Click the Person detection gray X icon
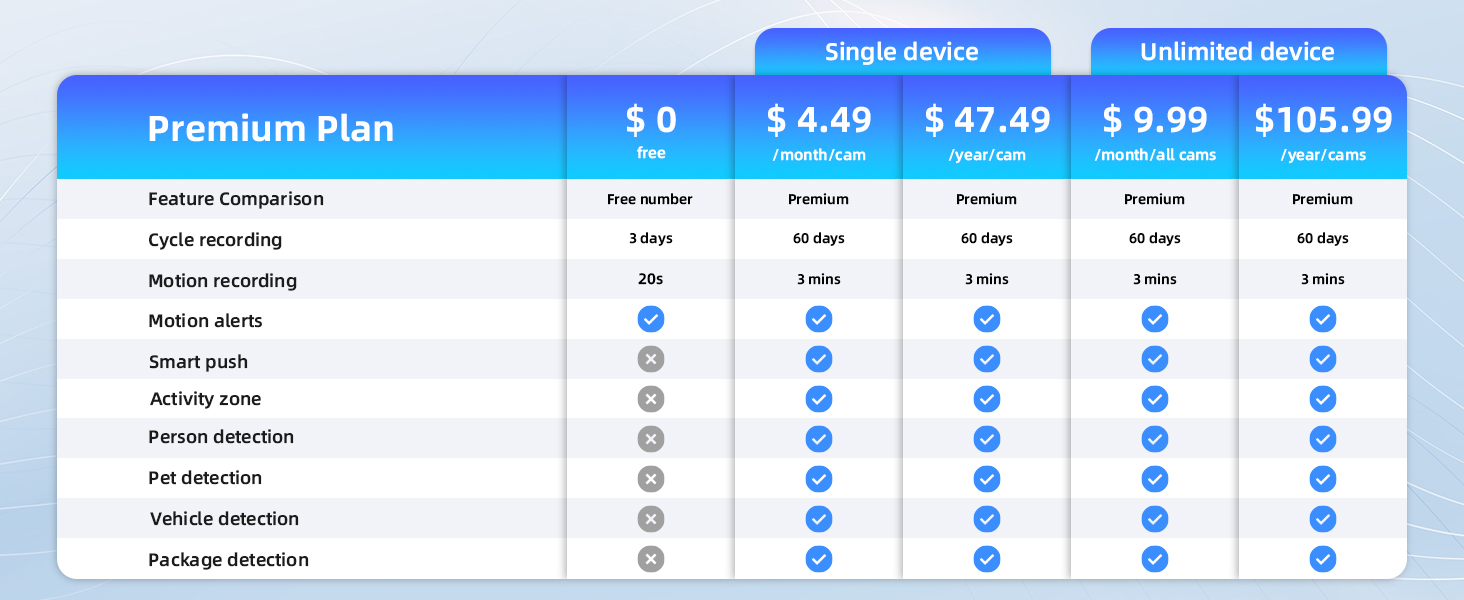The height and width of the screenshot is (600, 1464). click(x=651, y=438)
